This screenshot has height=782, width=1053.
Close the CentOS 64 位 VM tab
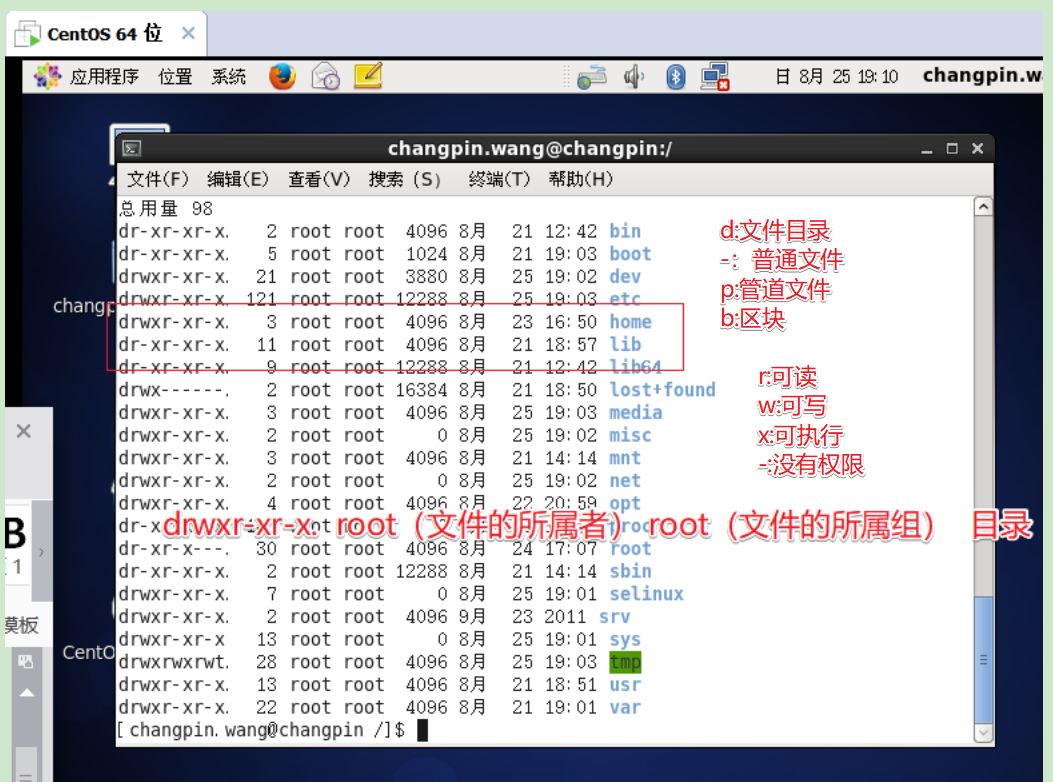189,33
